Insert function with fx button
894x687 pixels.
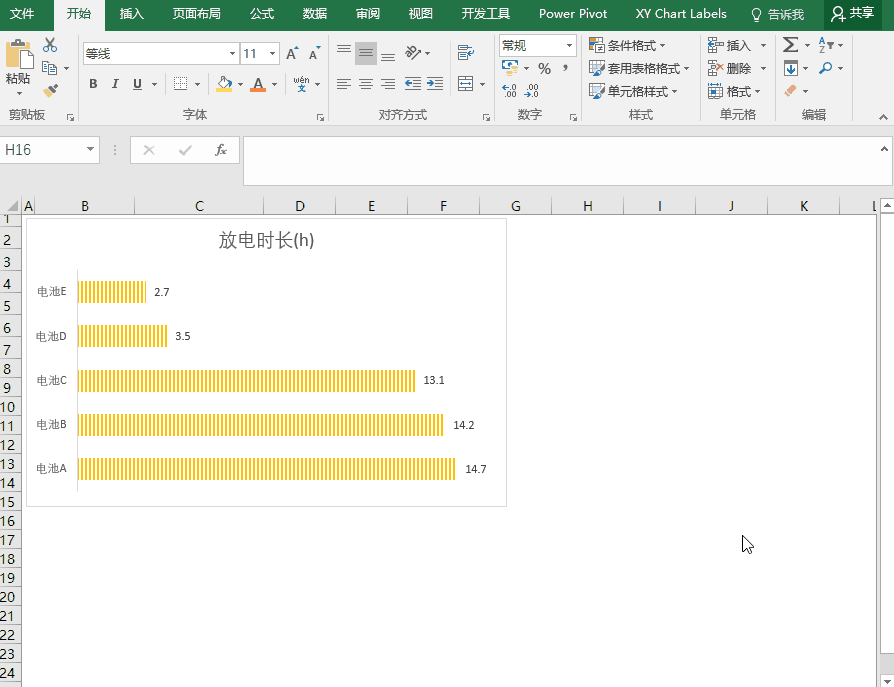click(221, 150)
